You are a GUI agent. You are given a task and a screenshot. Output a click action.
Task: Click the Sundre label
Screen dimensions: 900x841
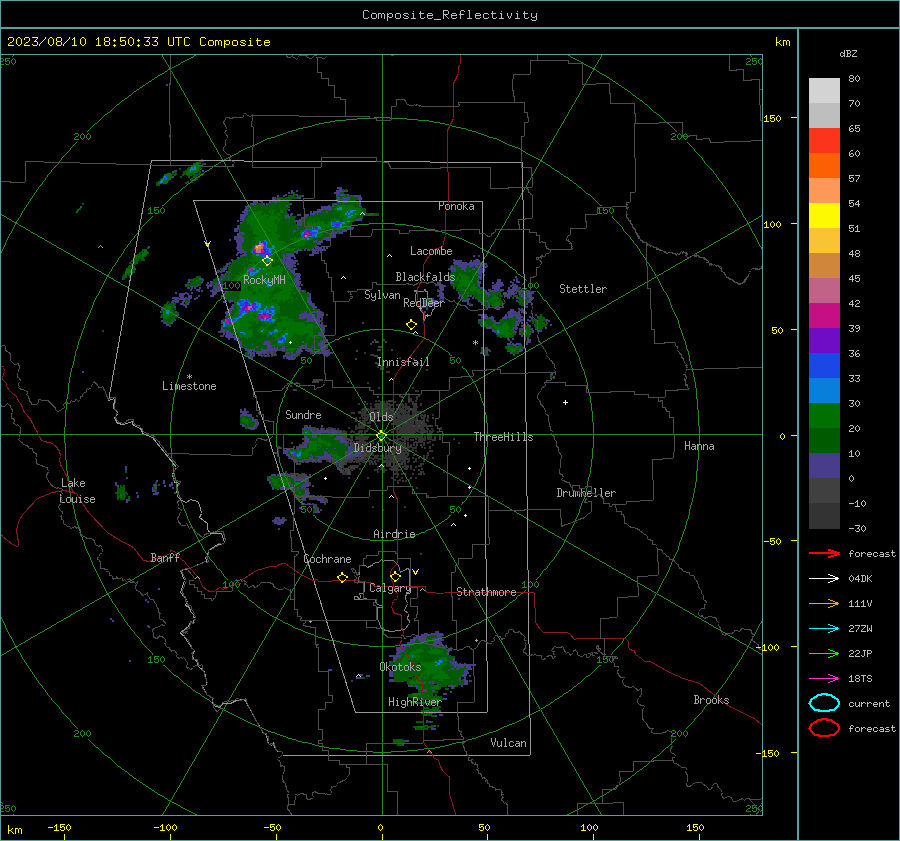303,414
